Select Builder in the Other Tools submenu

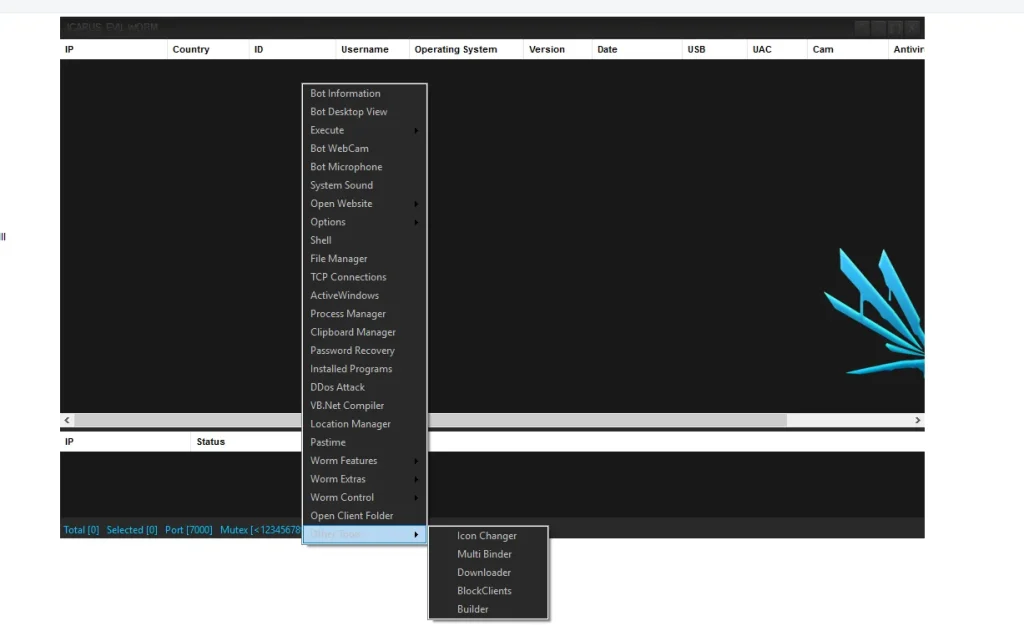pos(472,609)
